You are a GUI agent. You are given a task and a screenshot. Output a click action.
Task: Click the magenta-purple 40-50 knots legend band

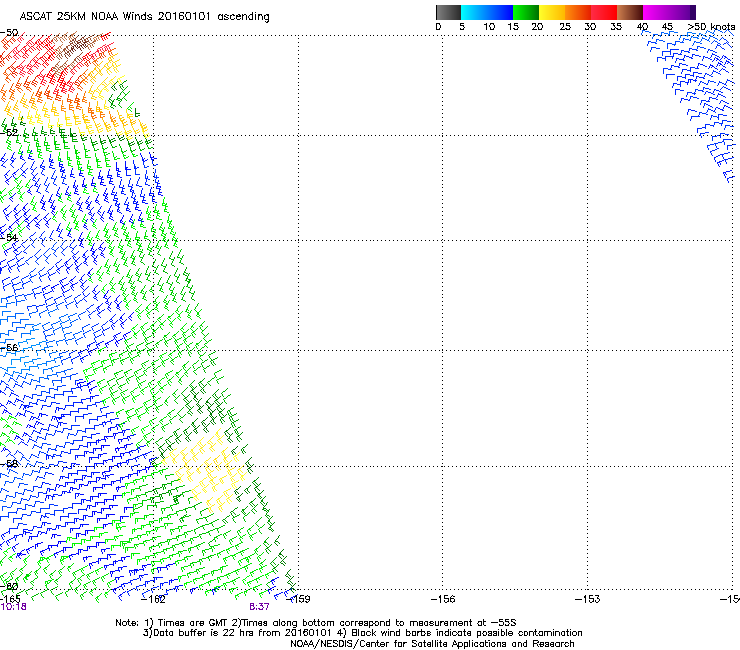coord(669,12)
